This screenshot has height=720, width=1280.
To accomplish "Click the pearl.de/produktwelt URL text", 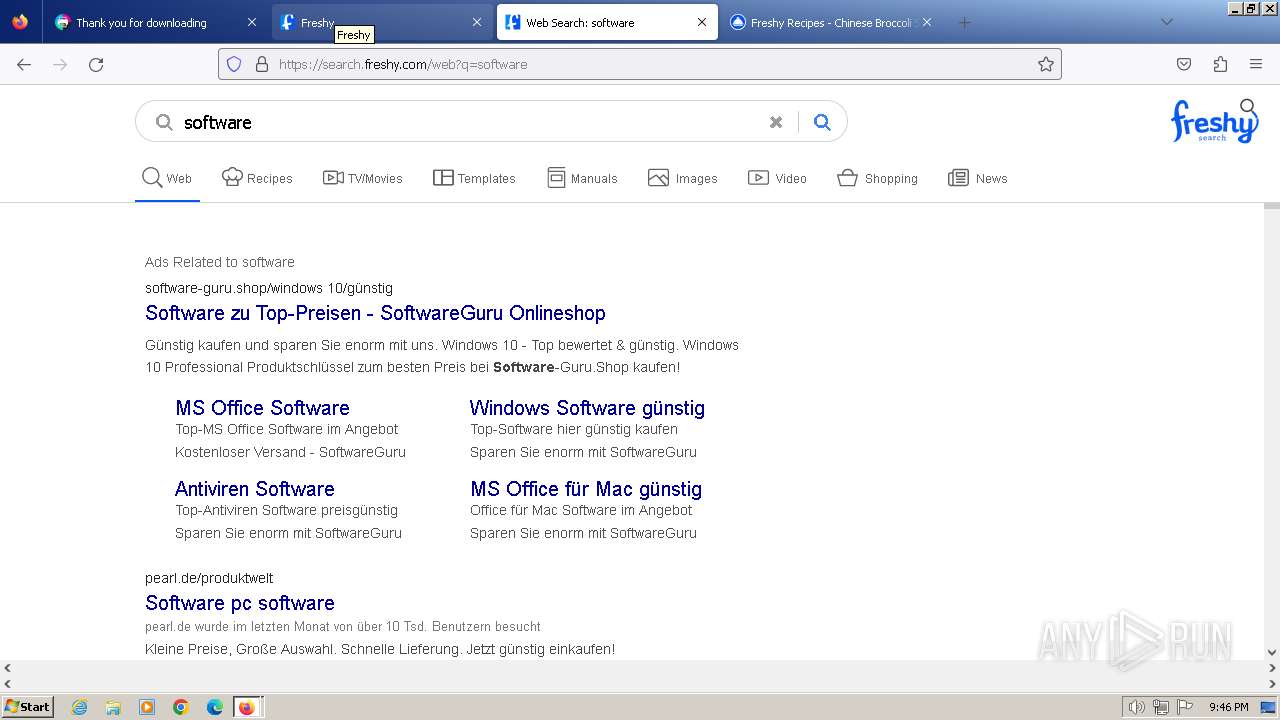I will (x=209, y=578).
